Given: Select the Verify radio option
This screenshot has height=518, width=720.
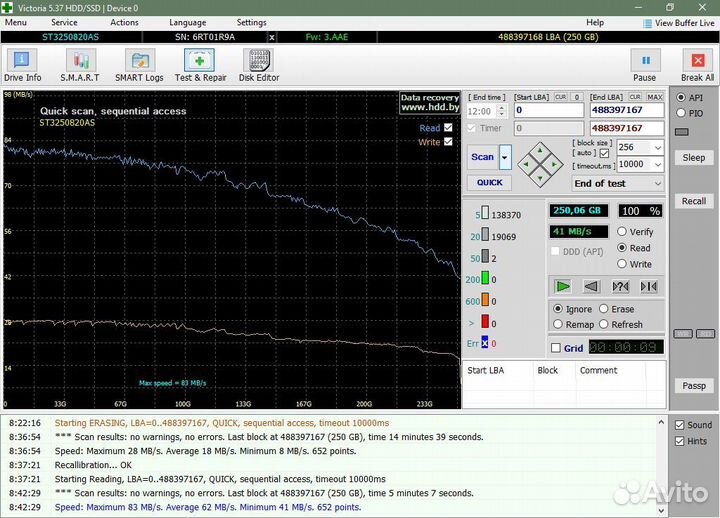Looking at the screenshot, I should pos(622,232).
